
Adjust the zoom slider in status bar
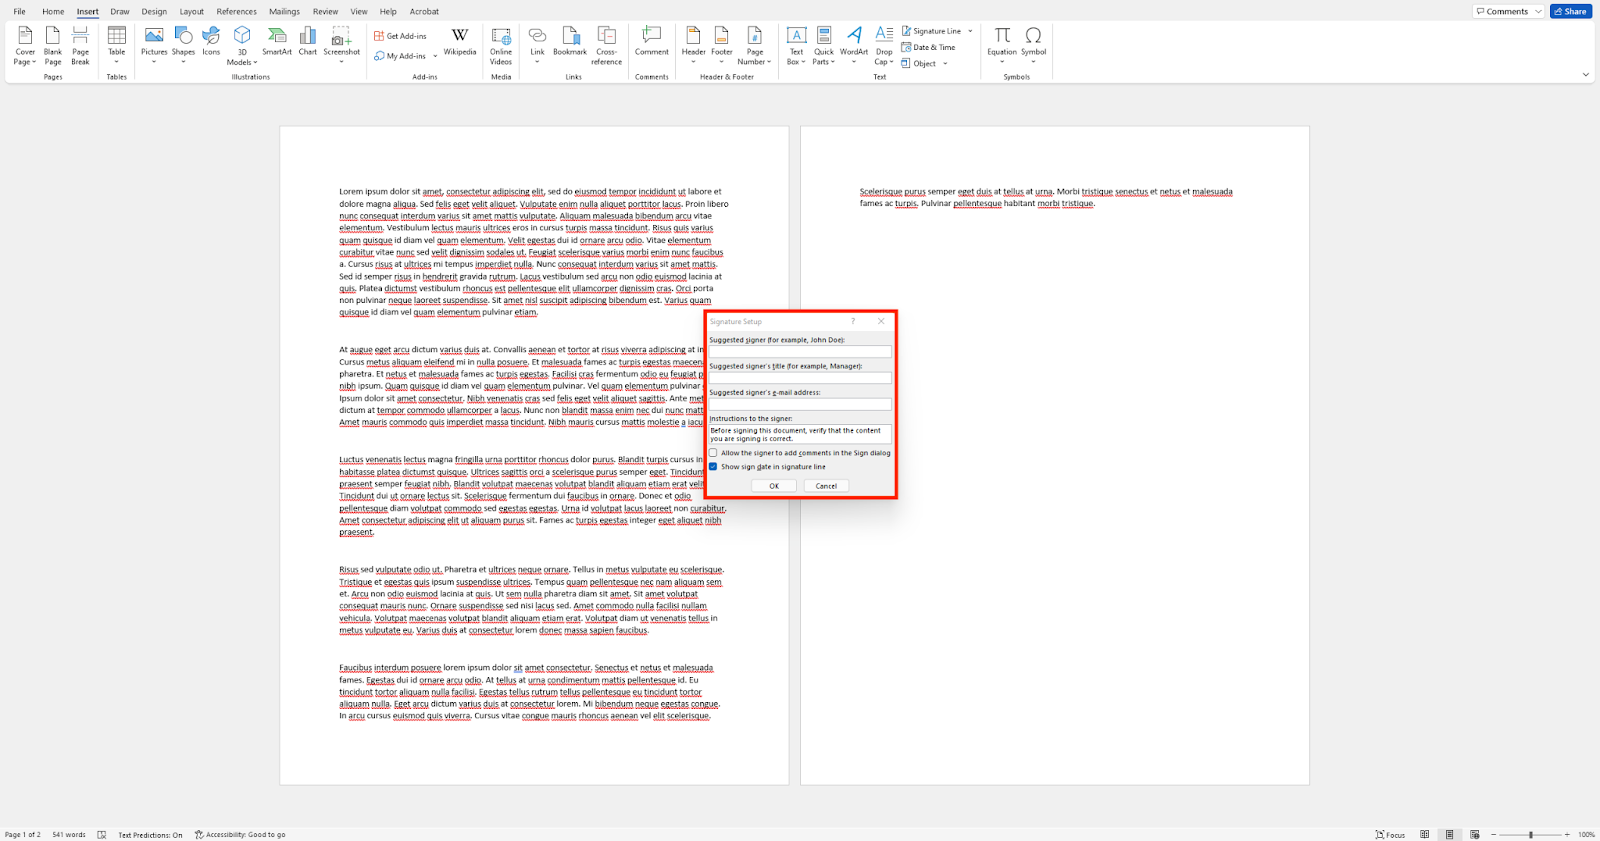[x=1530, y=834]
